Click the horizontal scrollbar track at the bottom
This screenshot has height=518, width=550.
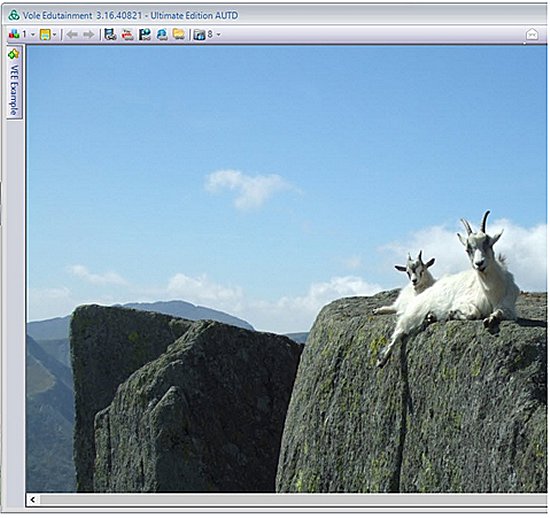(293, 499)
